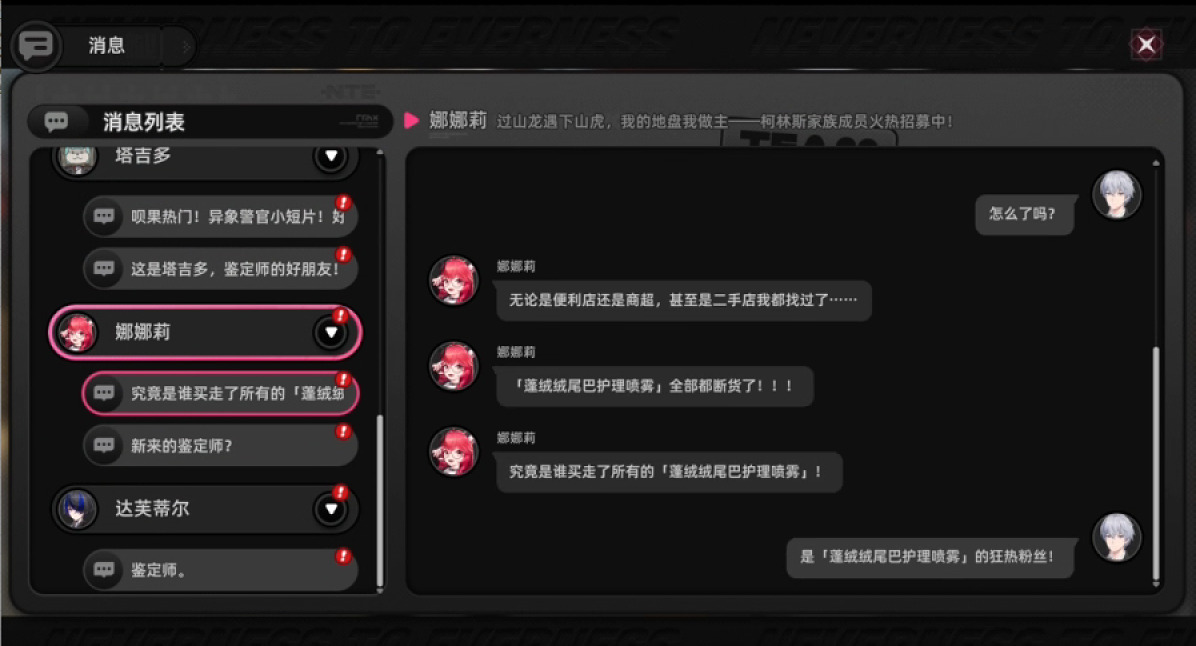Image resolution: width=1196 pixels, height=646 pixels.
Task: Collapse 塔吉多's thread dropdown arrow
Action: click(x=331, y=156)
